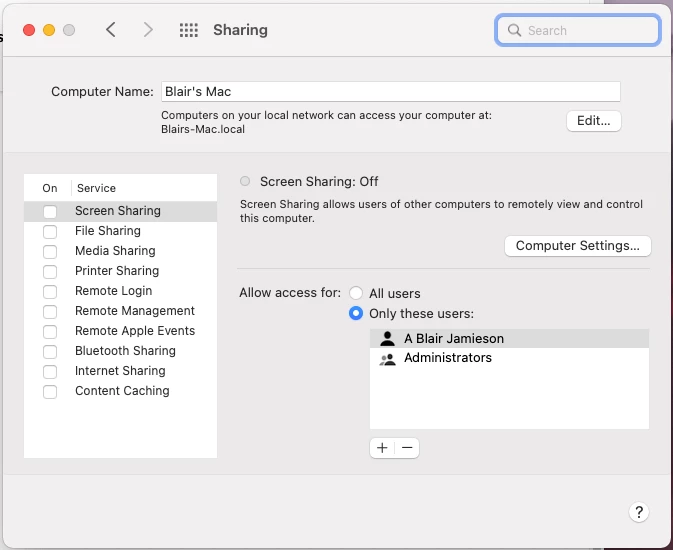Check the Content Caching box
The height and width of the screenshot is (550, 673).
(x=50, y=392)
